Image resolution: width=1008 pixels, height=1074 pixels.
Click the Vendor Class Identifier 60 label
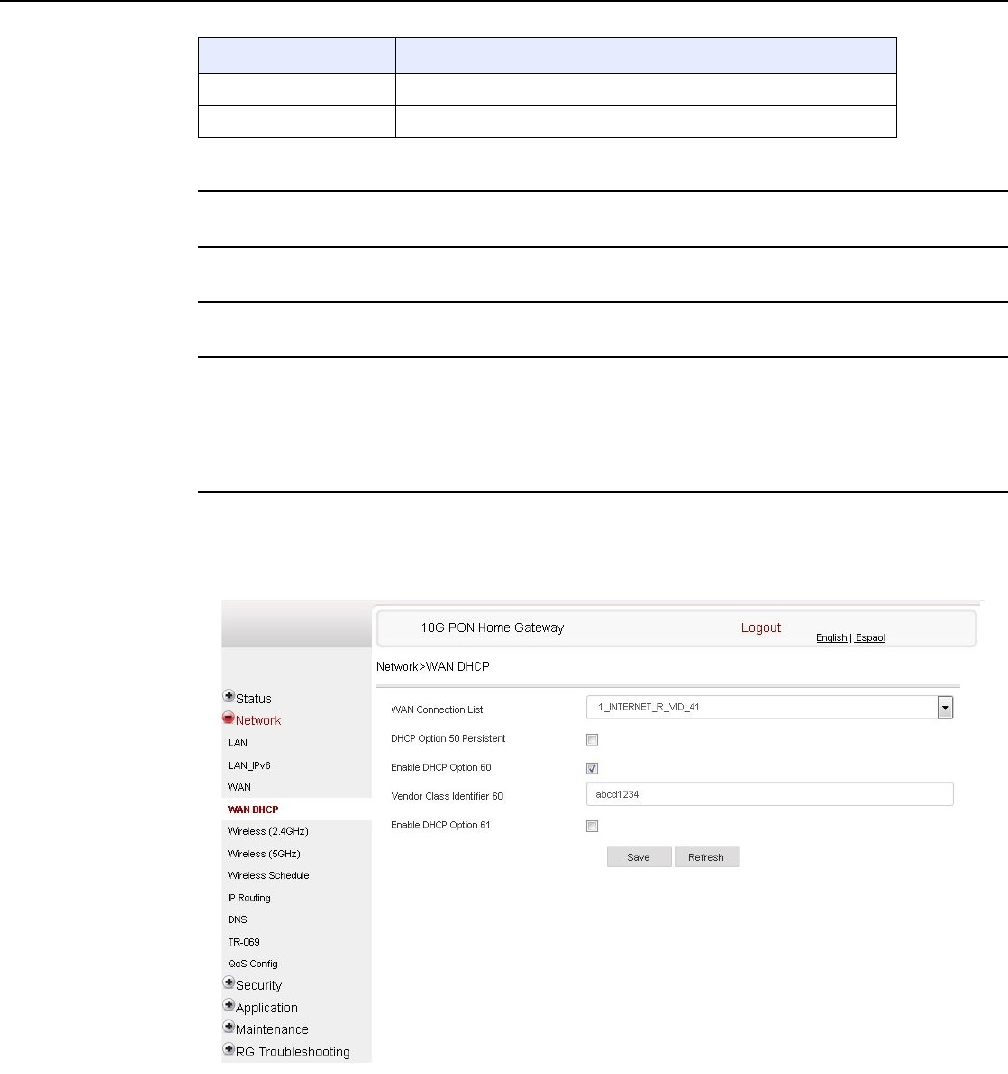pos(447,797)
